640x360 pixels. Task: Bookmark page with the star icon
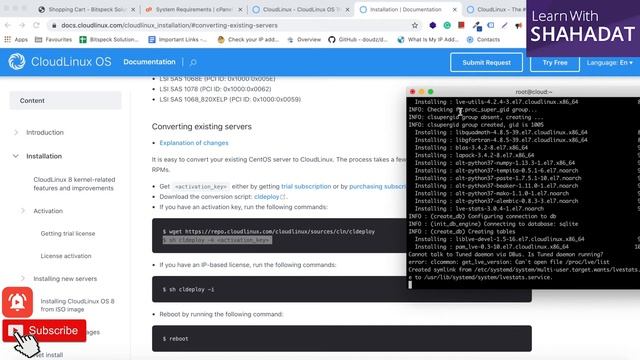click(415, 25)
